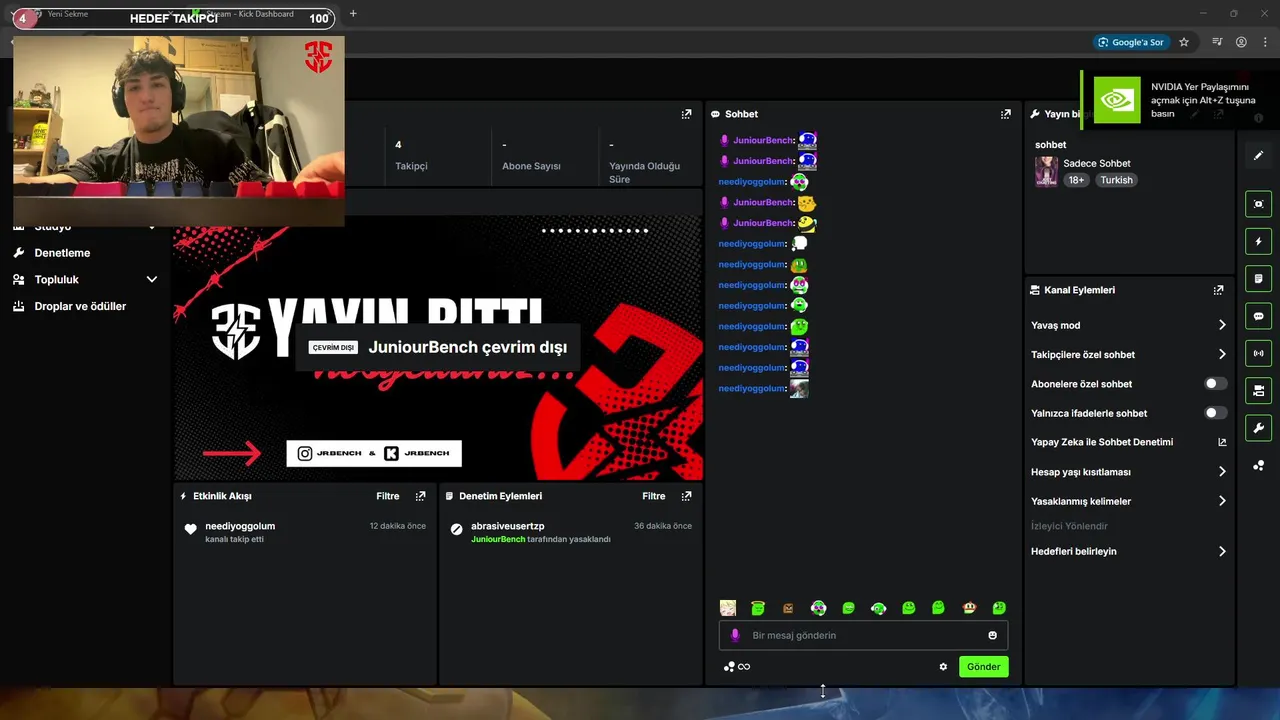The image size is (1280, 720).
Task: Pop out the Denetim Eylemleri panel
Action: pyautogui.click(x=686, y=496)
